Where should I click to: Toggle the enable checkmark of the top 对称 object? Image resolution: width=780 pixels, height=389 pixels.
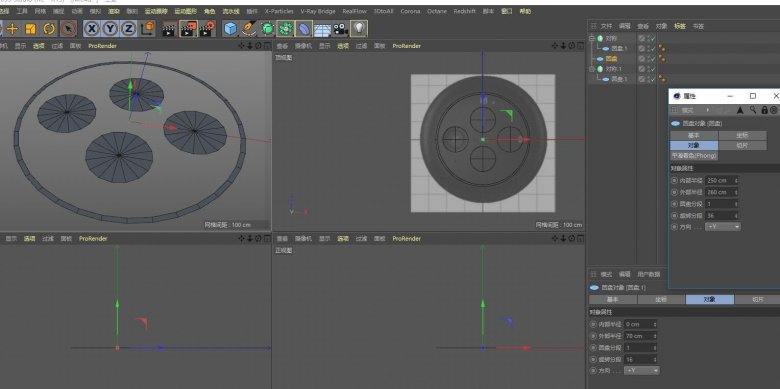pyautogui.click(x=653, y=38)
